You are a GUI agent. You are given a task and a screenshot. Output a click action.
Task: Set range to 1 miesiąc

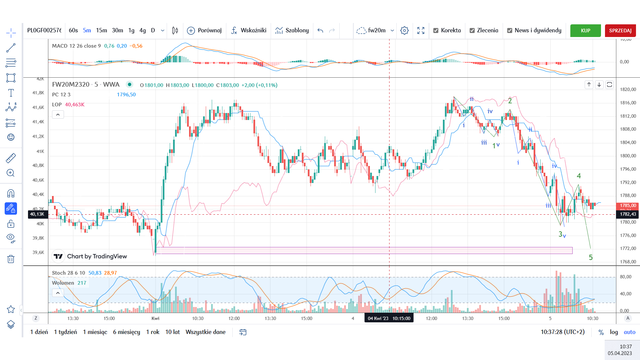tap(95, 332)
